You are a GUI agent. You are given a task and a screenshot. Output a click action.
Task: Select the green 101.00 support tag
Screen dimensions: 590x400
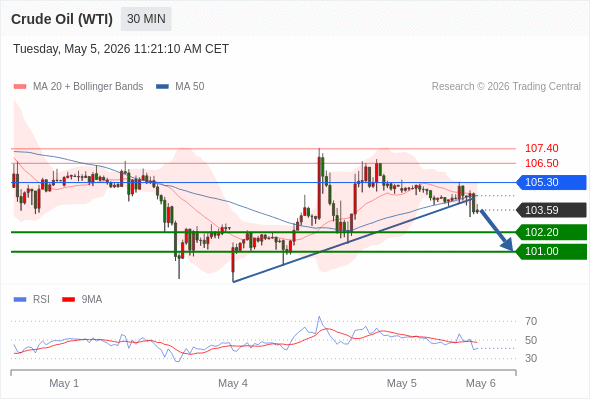tap(551, 251)
